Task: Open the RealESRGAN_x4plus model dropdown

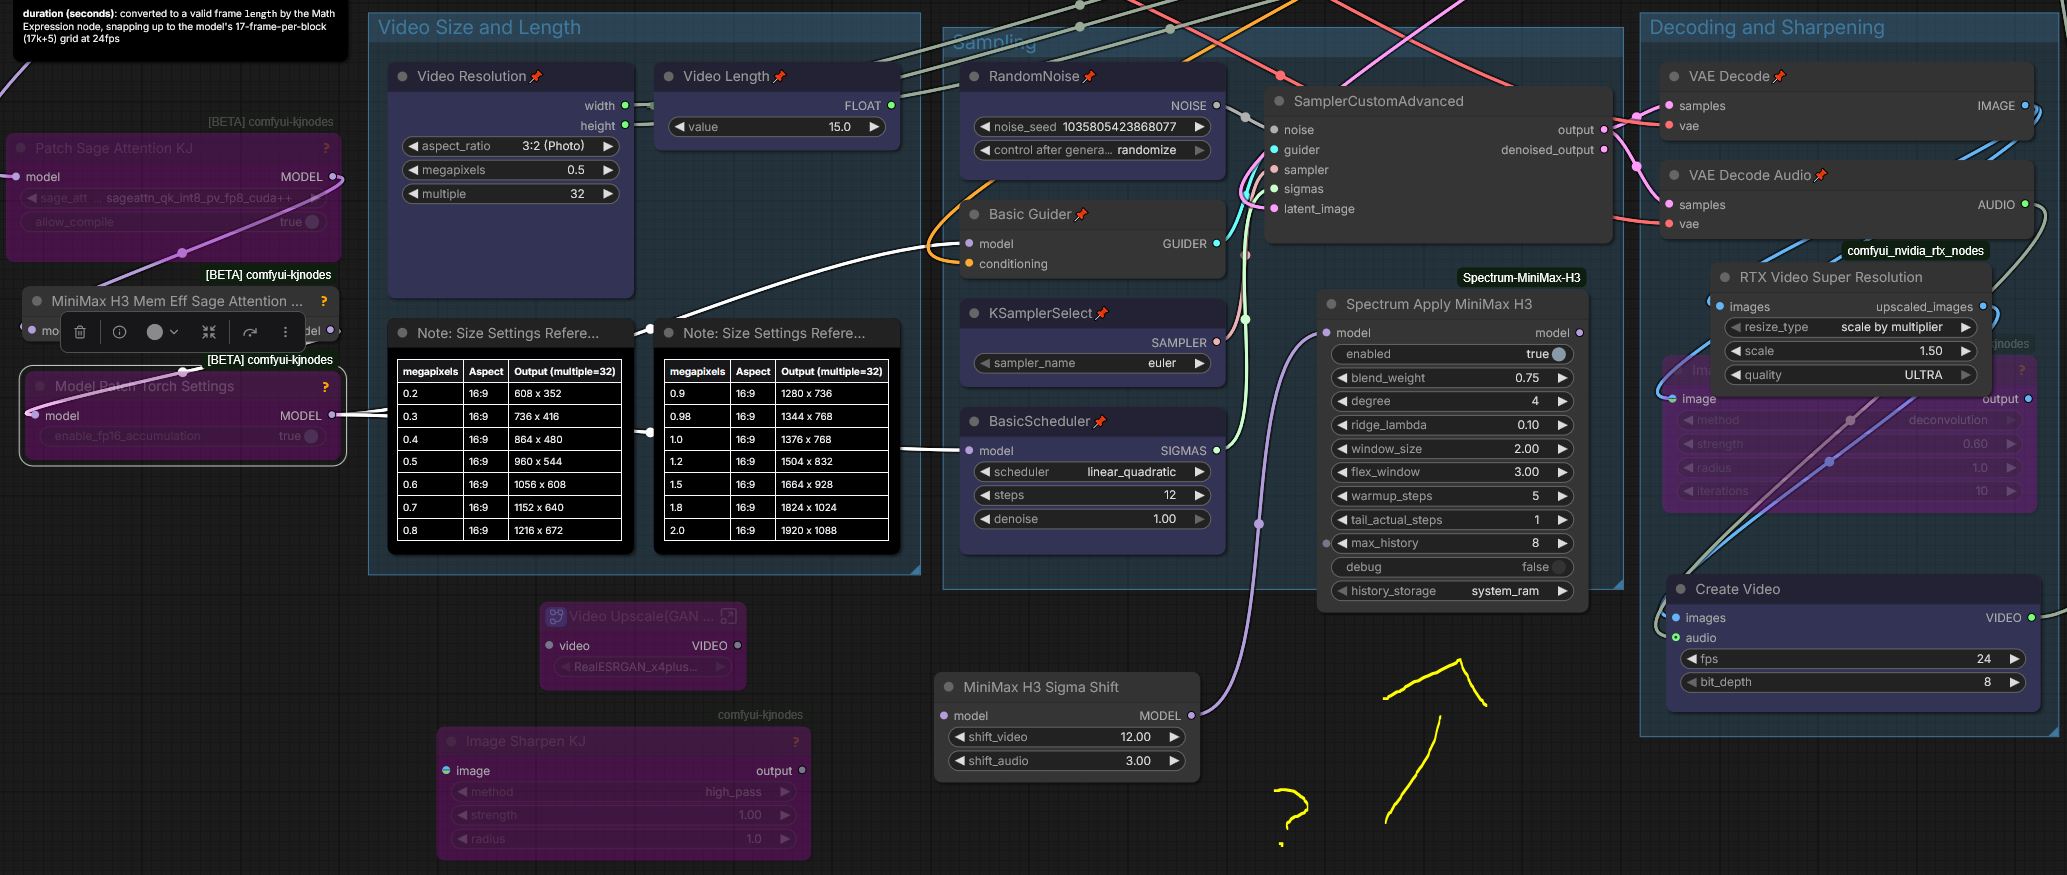Action: click(x=643, y=666)
